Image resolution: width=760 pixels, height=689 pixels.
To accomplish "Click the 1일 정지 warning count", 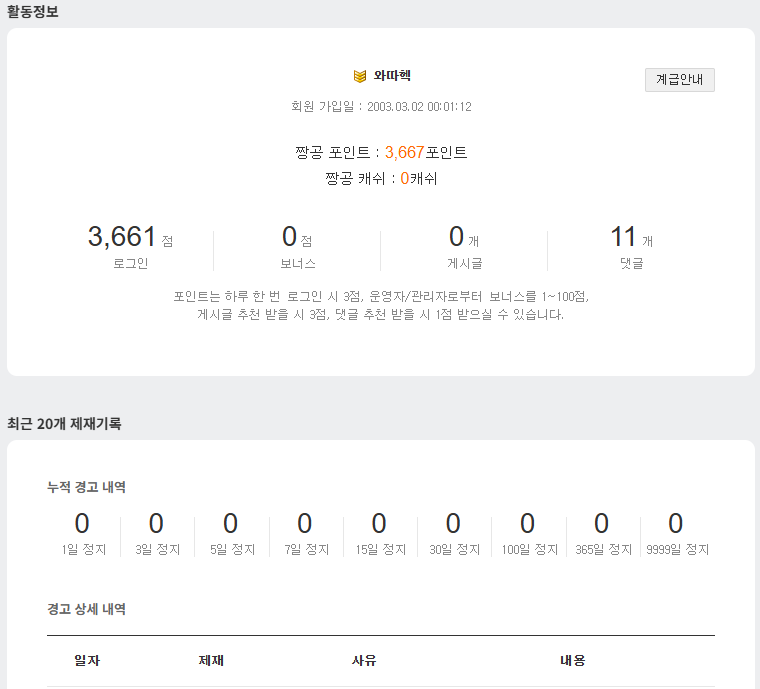I will click(82, 524).
